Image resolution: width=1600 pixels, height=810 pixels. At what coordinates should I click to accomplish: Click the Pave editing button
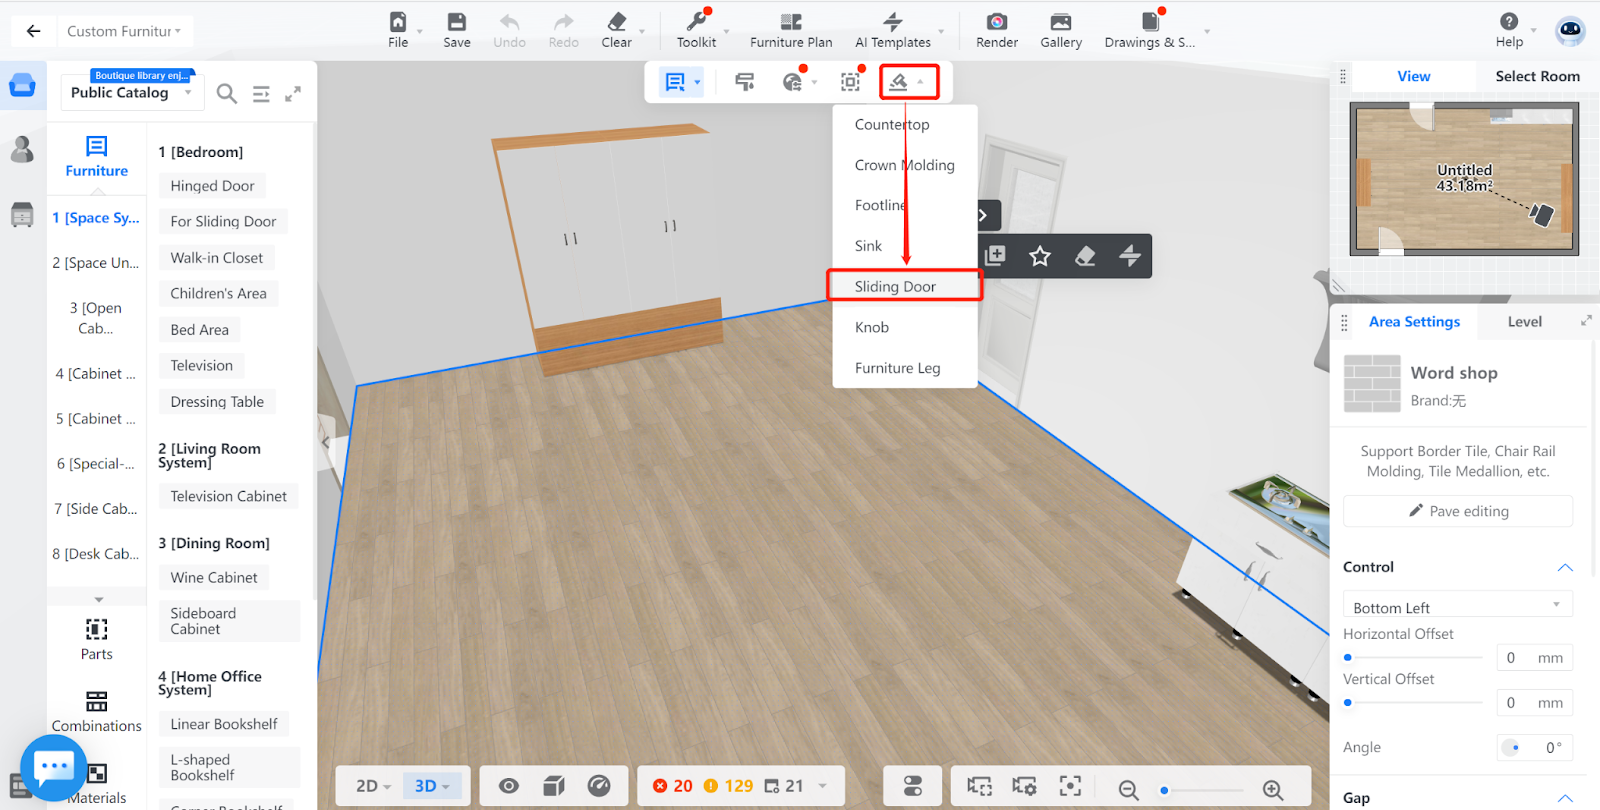(1458, 511)
